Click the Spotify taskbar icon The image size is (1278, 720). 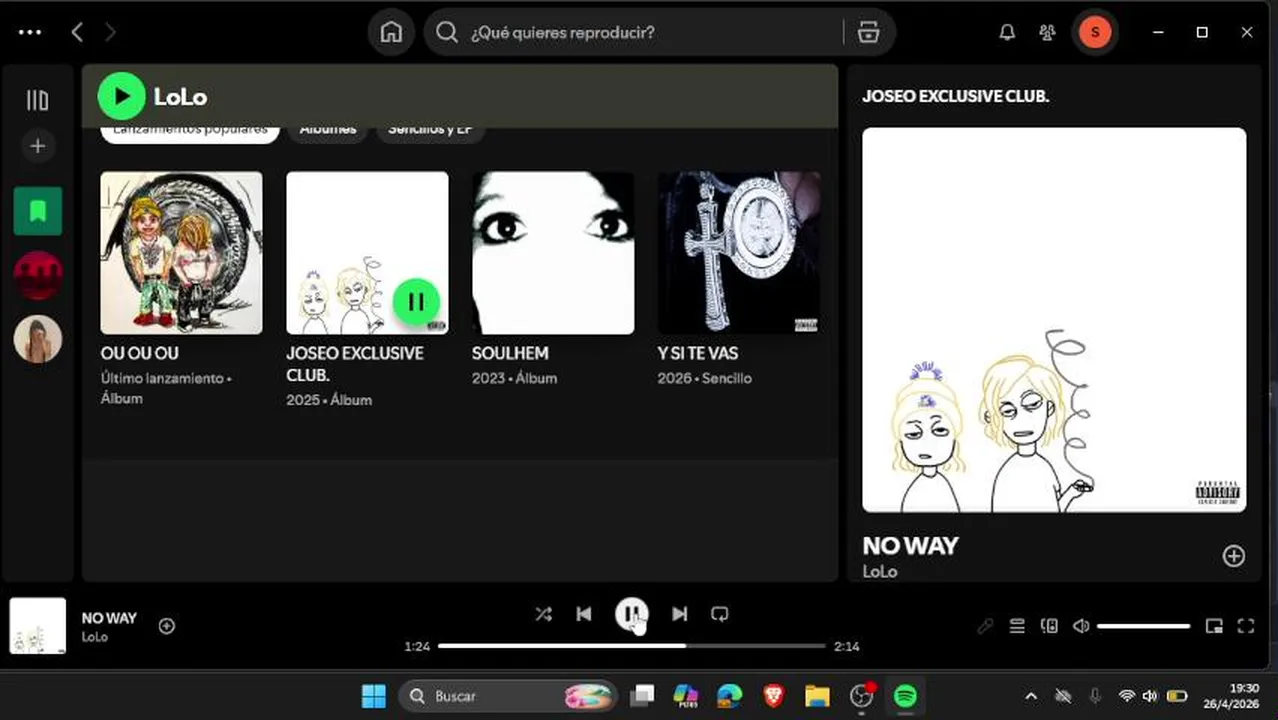(905, 696)
